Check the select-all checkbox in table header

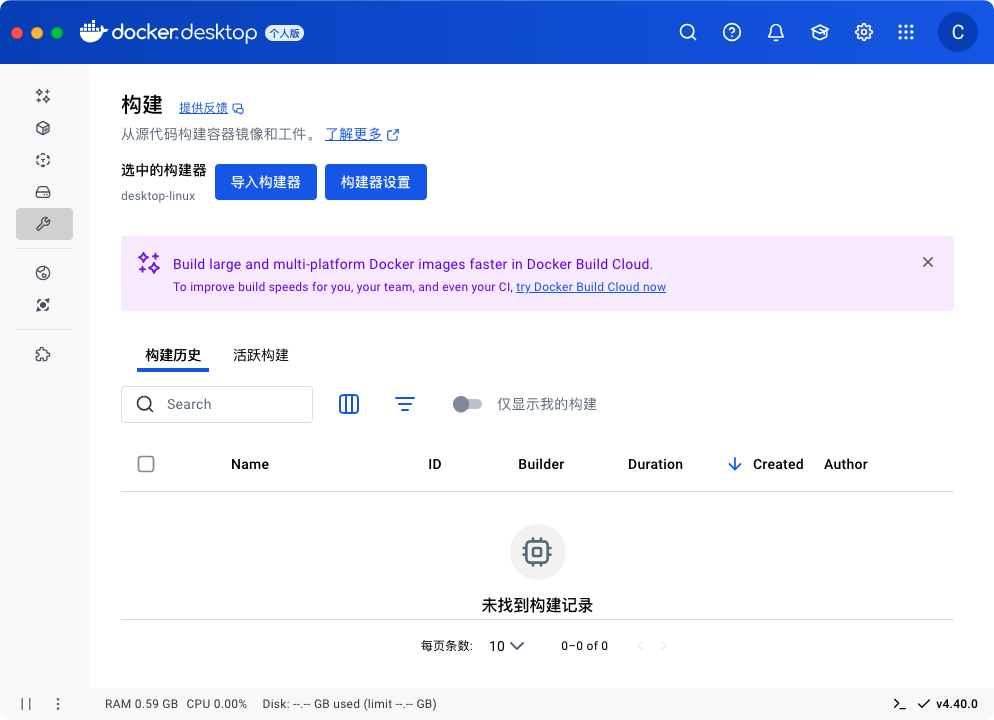(x=146, y=464)
